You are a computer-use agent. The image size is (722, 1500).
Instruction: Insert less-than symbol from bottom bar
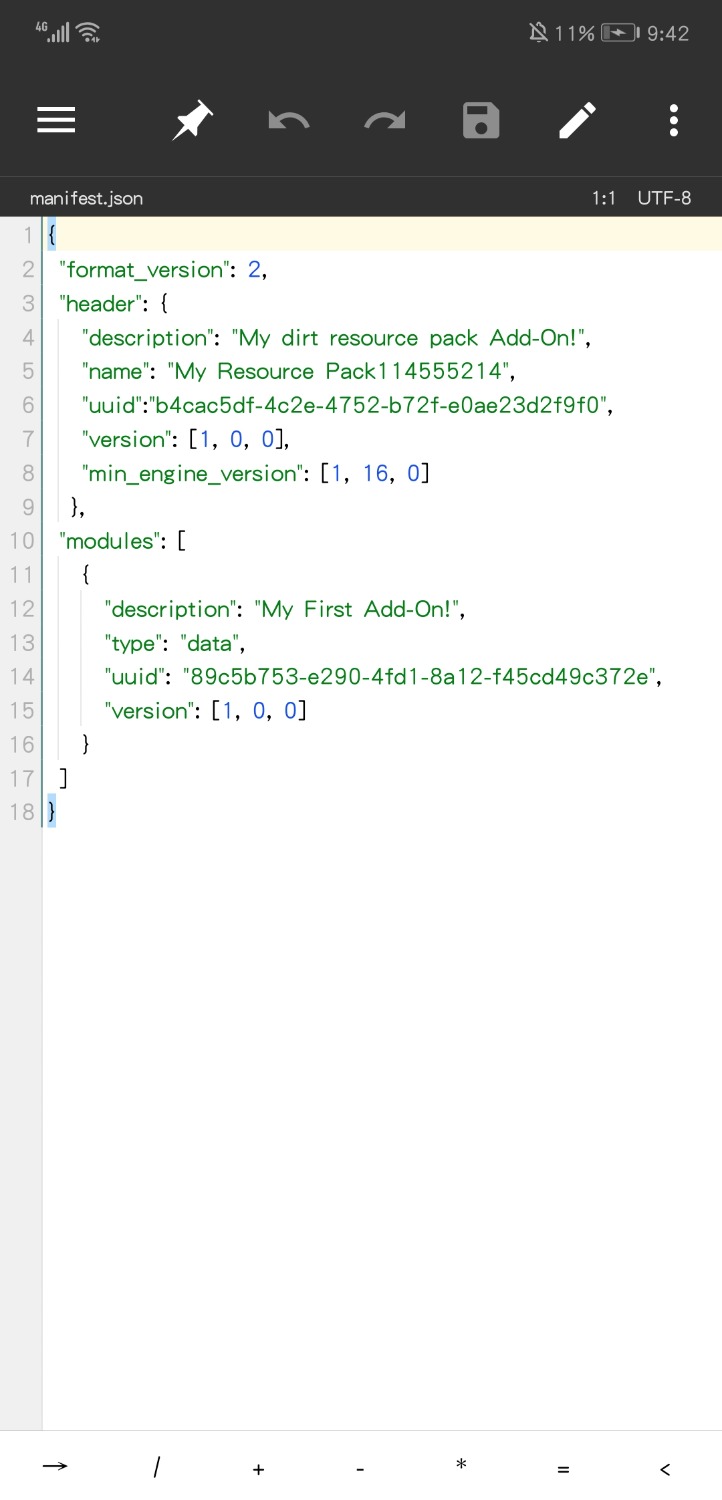point(665,1469)
